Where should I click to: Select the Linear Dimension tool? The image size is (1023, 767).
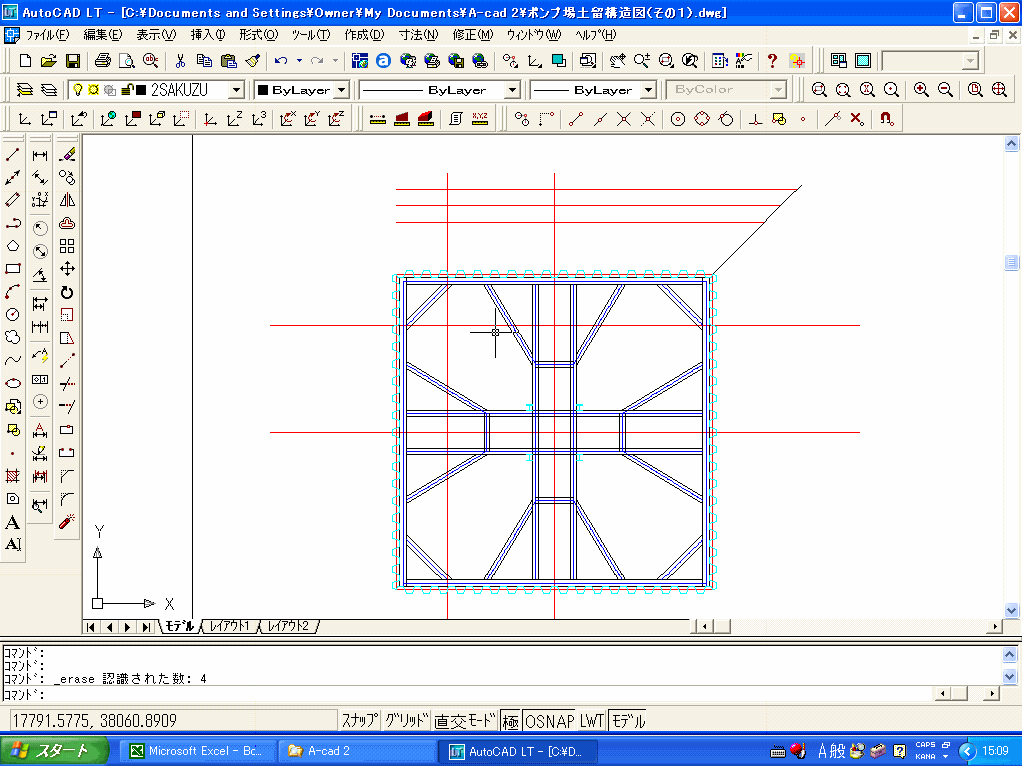[40, 155]
